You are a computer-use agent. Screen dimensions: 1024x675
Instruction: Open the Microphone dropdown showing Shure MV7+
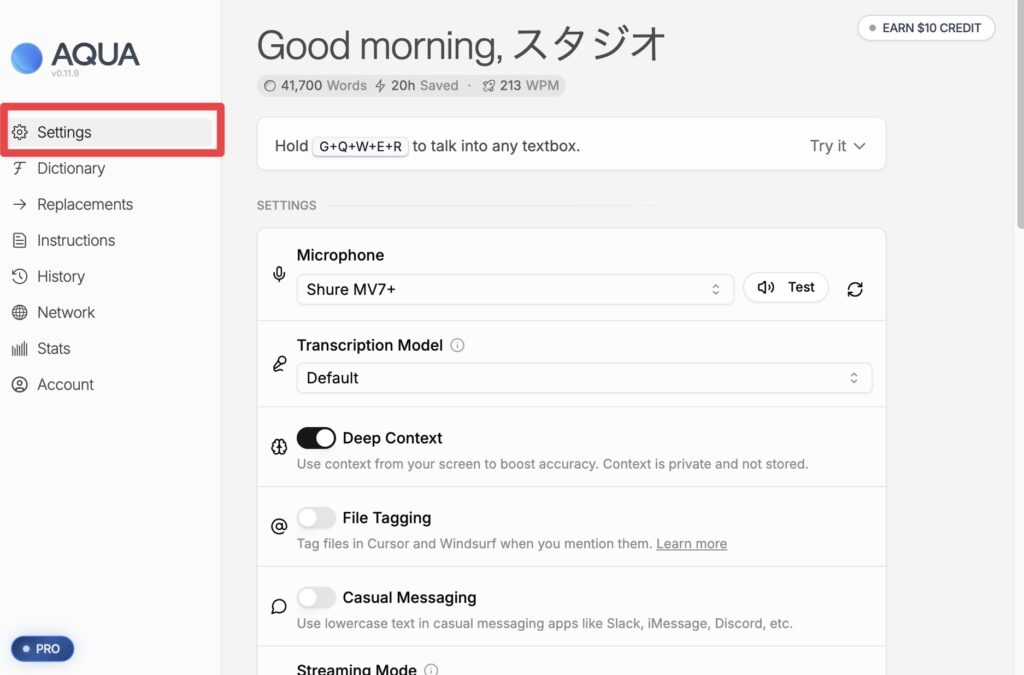(514, 289)
